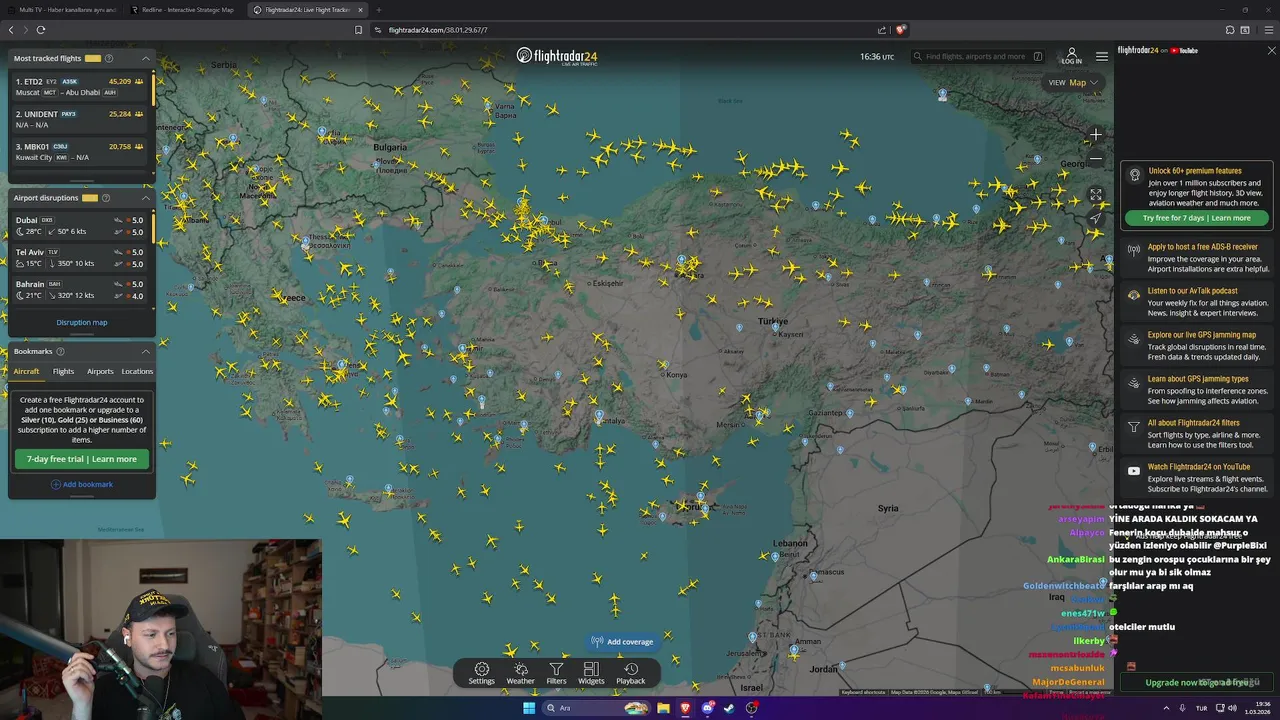Open Windows Start menu

coord(529,708)
